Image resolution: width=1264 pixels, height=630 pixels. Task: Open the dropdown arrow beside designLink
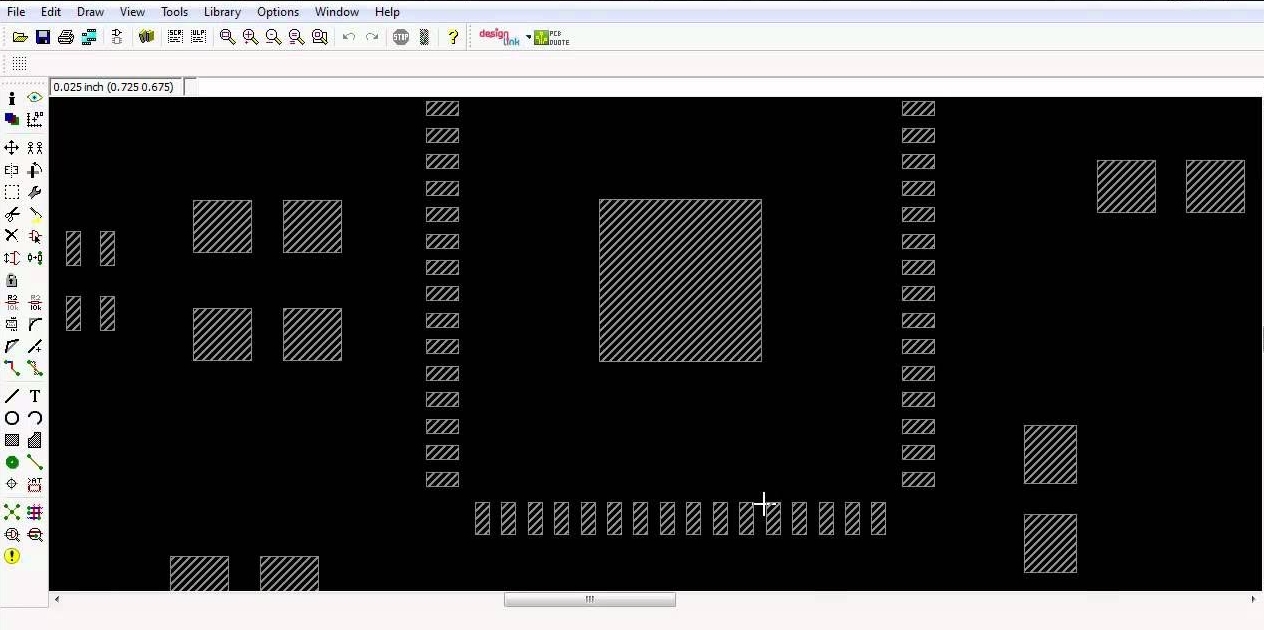(x=528, y=36)
